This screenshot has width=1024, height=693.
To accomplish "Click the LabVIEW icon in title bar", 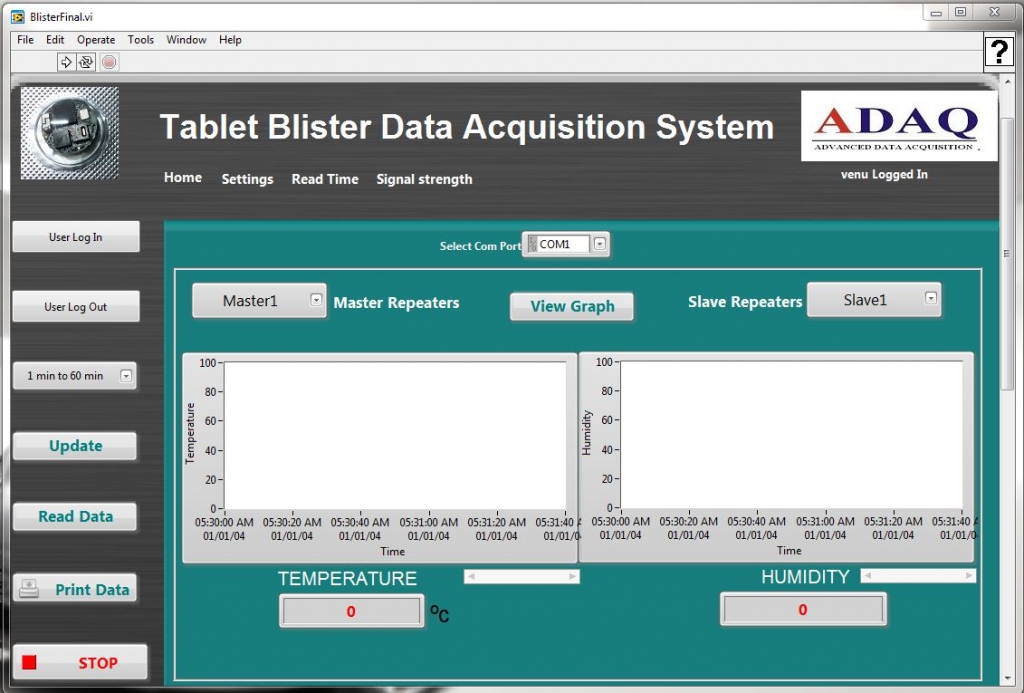I will [x=17, y=16].
